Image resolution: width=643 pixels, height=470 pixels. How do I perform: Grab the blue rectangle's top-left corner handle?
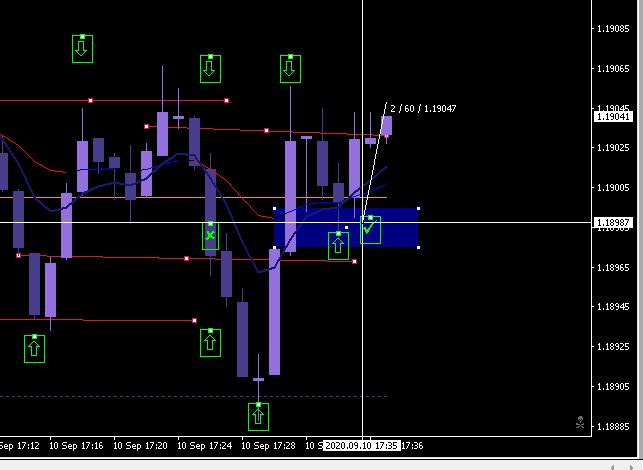point(274,209)
